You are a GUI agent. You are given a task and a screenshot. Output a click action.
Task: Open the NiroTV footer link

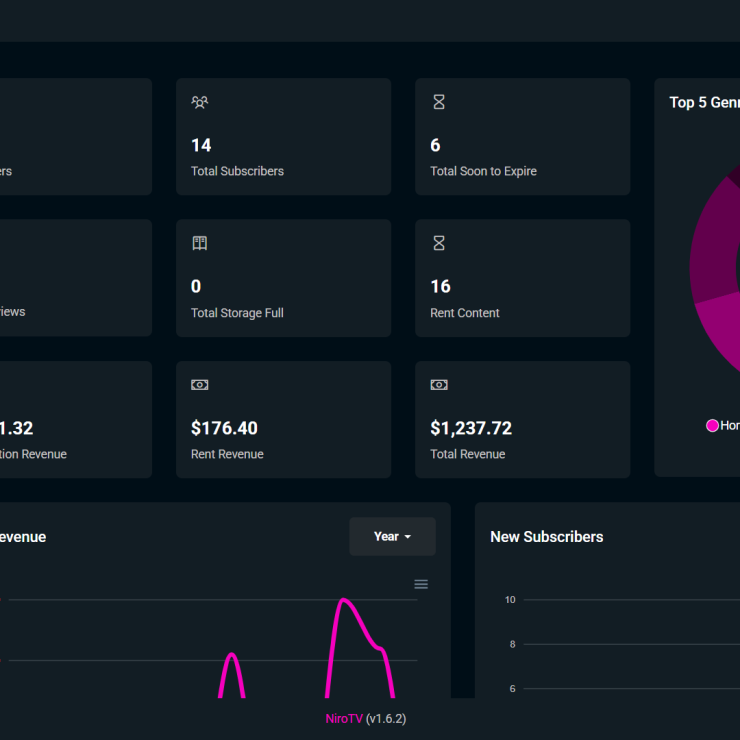point(343,718)
